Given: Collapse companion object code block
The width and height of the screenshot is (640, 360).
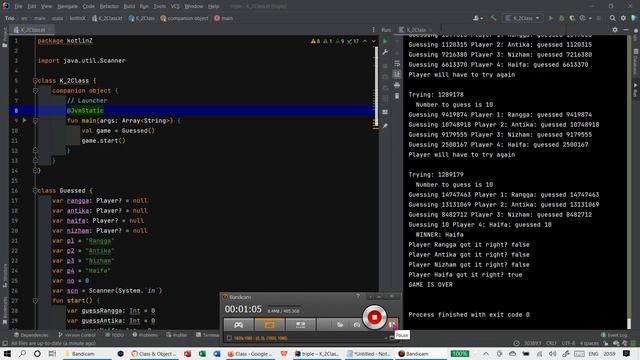Looking at the screenshot, I should click(x=35, y=91).
